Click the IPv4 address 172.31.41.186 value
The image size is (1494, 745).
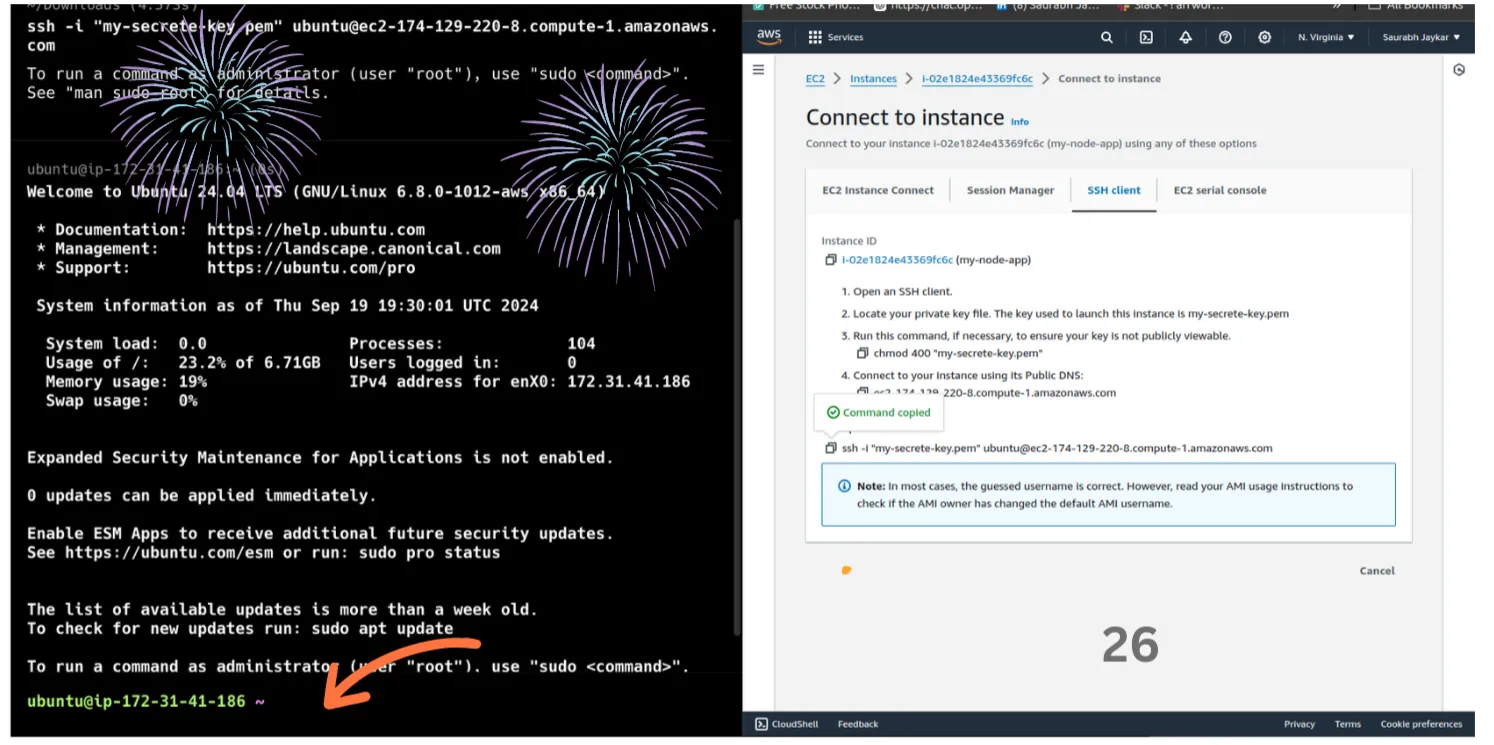(628, 382)
